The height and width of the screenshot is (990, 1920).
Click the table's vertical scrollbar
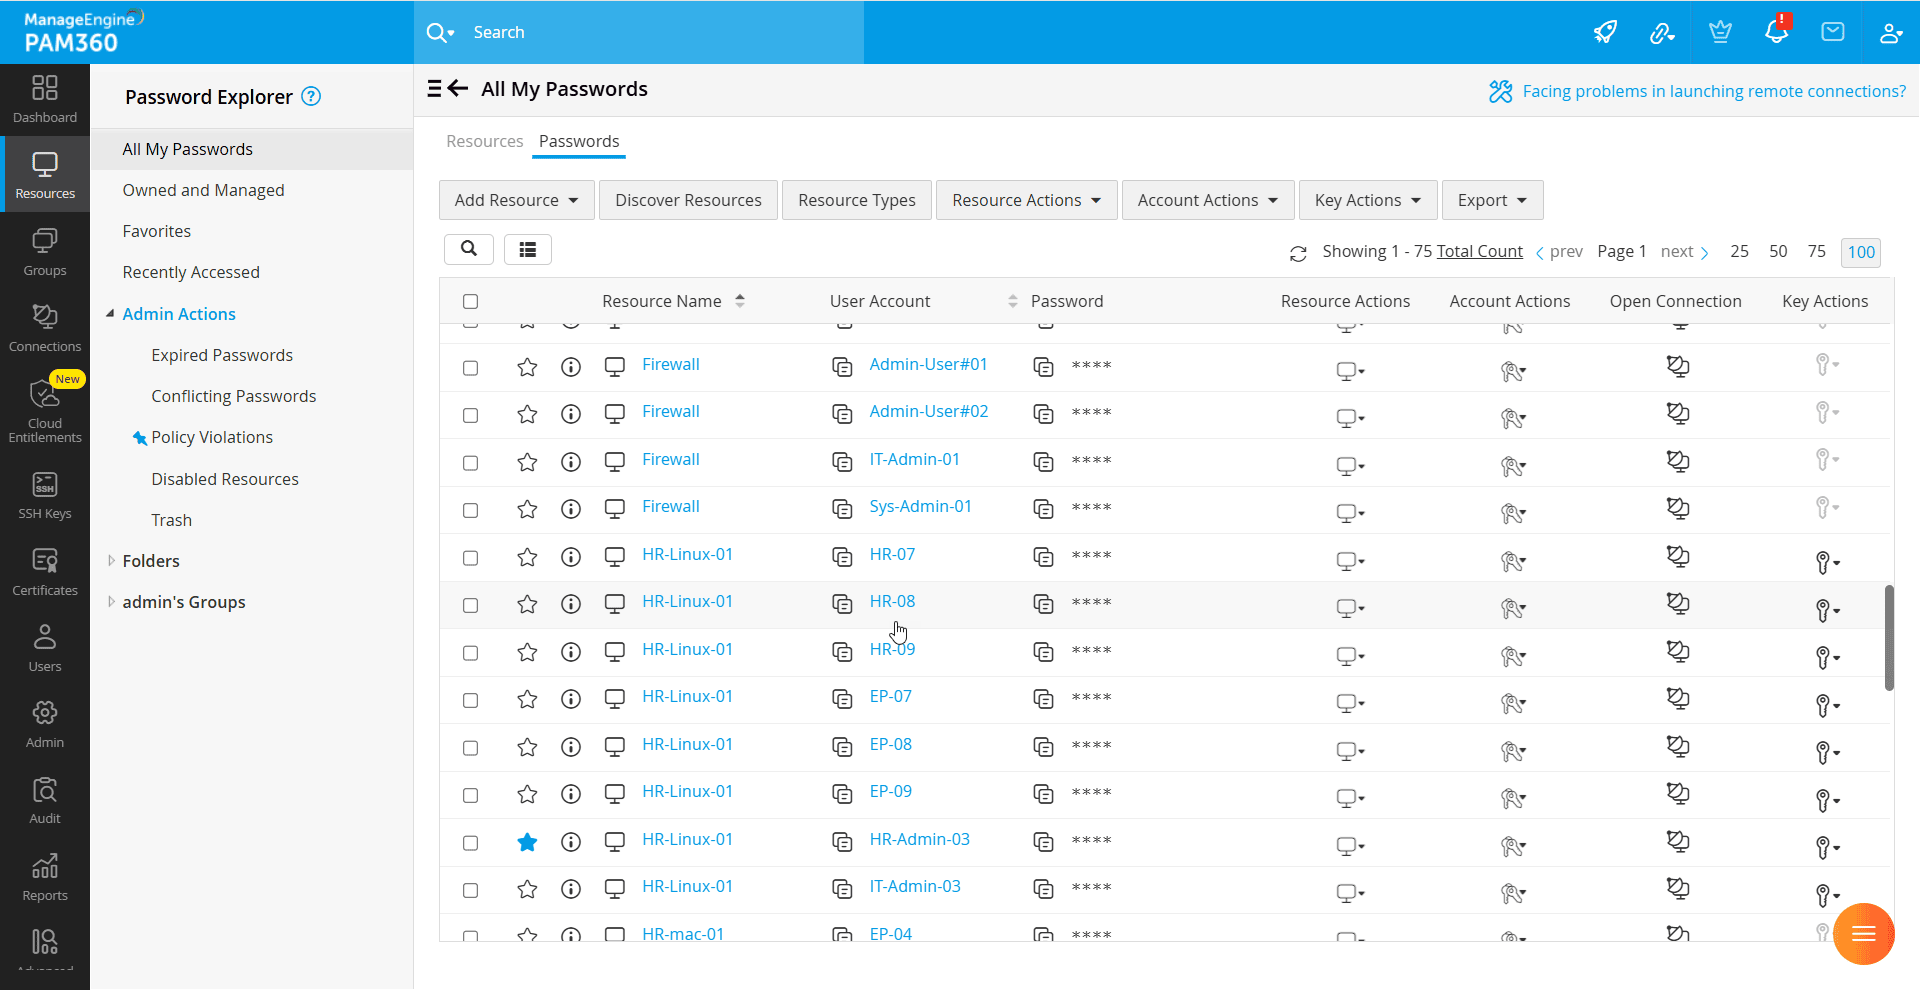point(1888,638)
